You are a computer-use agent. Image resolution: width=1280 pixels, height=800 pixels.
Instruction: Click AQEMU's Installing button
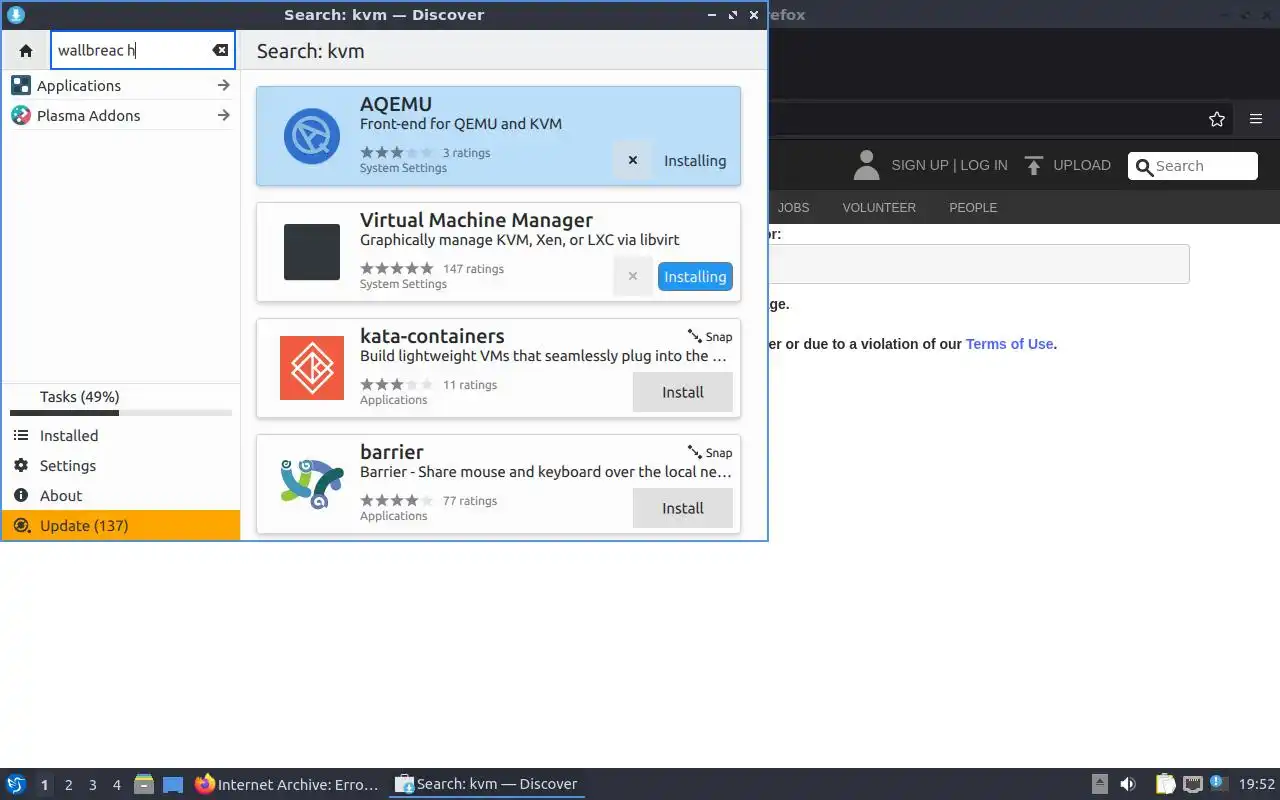tap(695, 161)
